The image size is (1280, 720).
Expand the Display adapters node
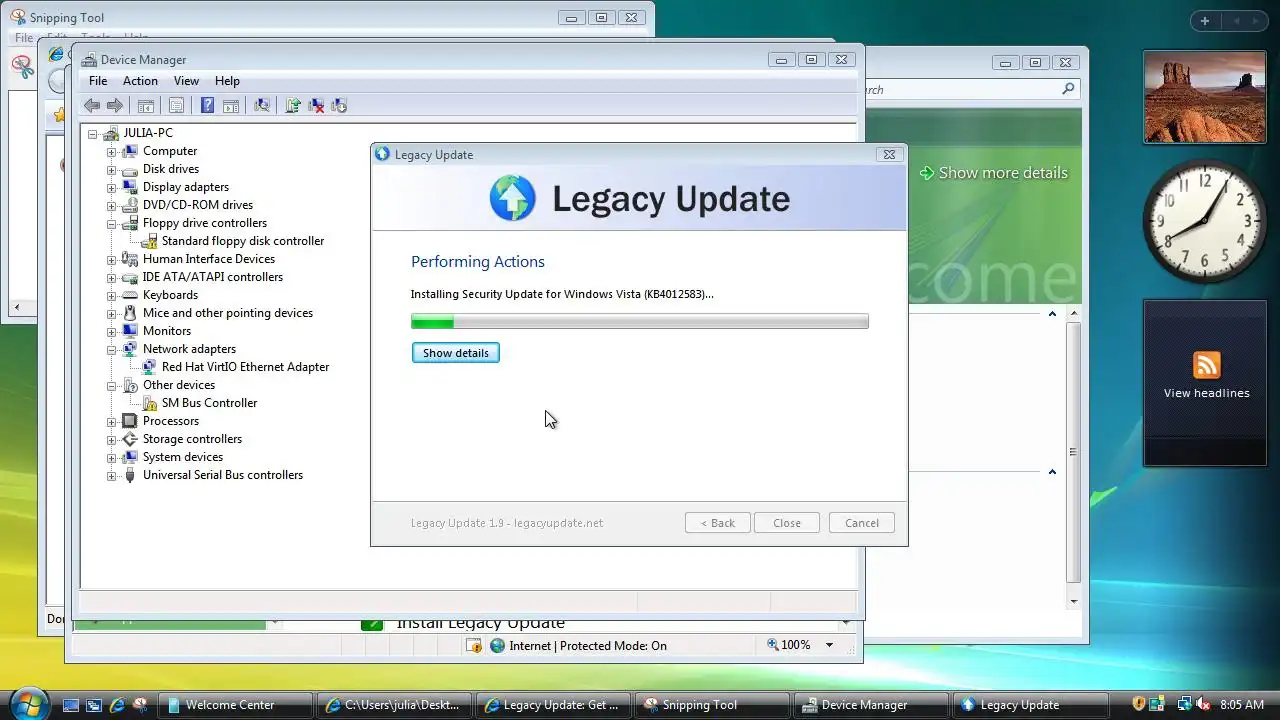pyautogui.click(x=112, y=187)
